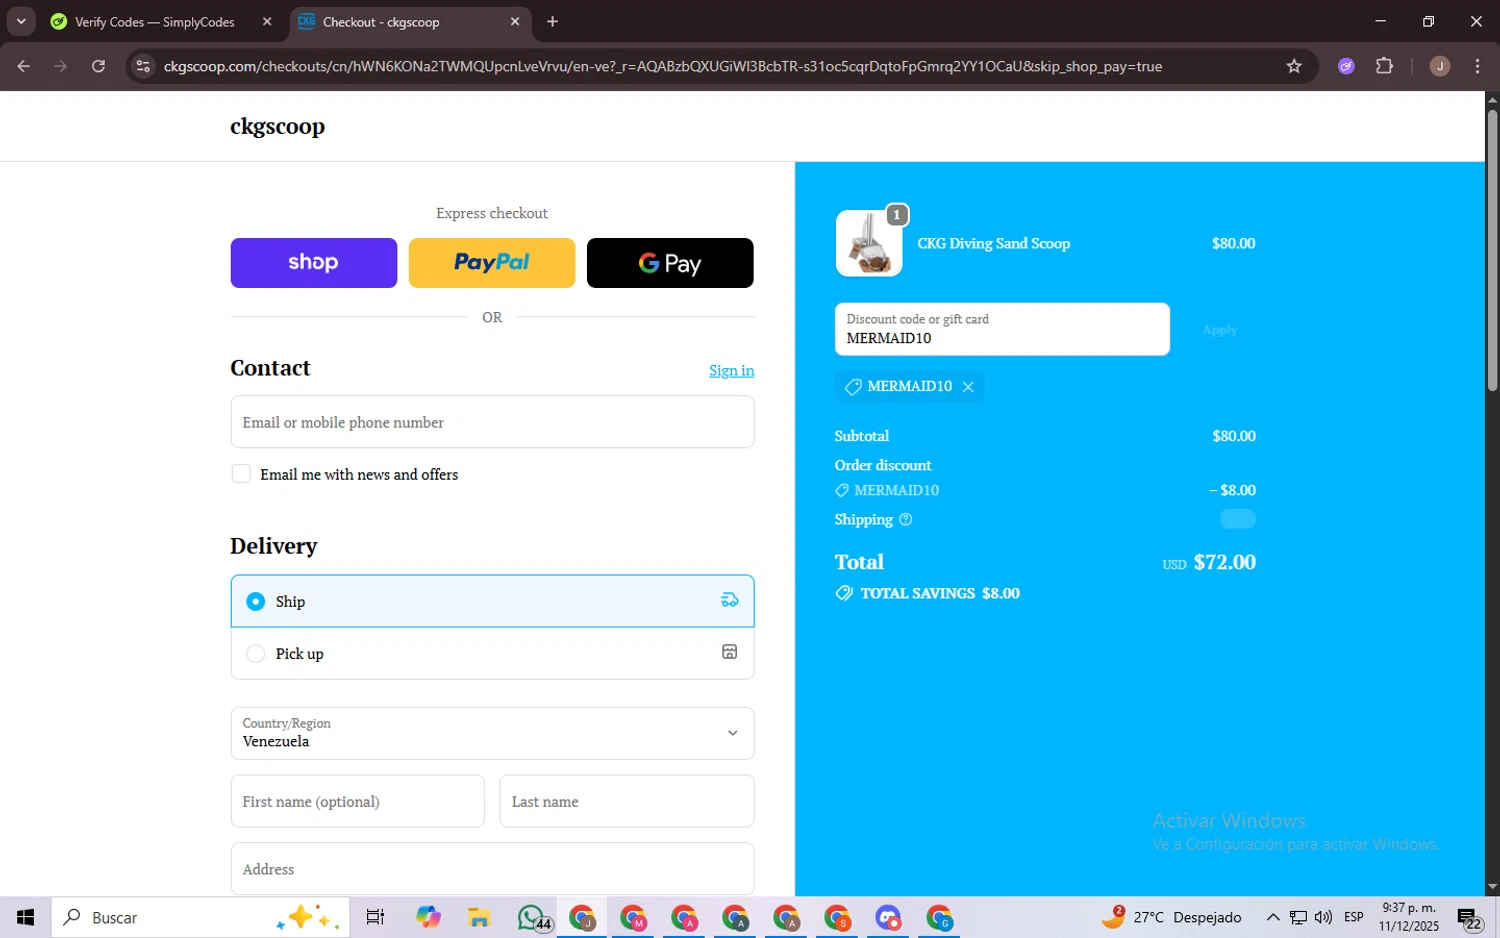Go back to previous page
Screen dimensions: 1500x938
24,66
